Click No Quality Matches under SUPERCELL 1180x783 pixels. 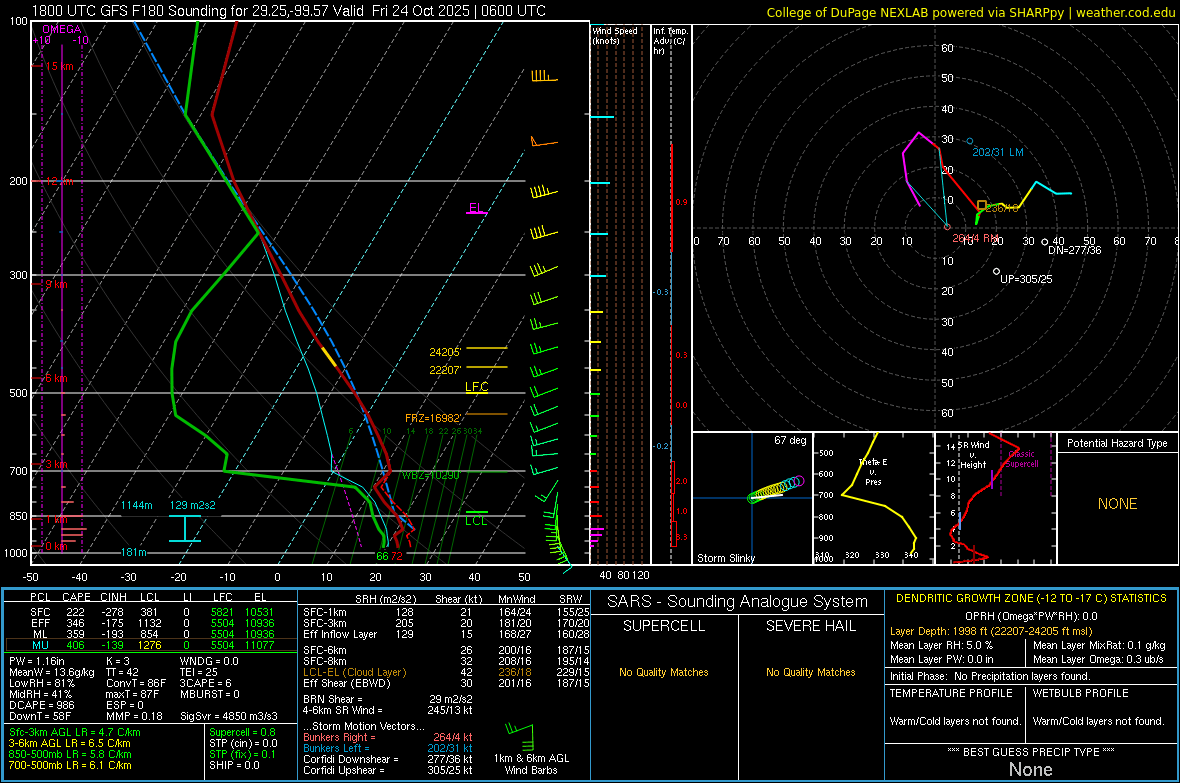[664, 672]
